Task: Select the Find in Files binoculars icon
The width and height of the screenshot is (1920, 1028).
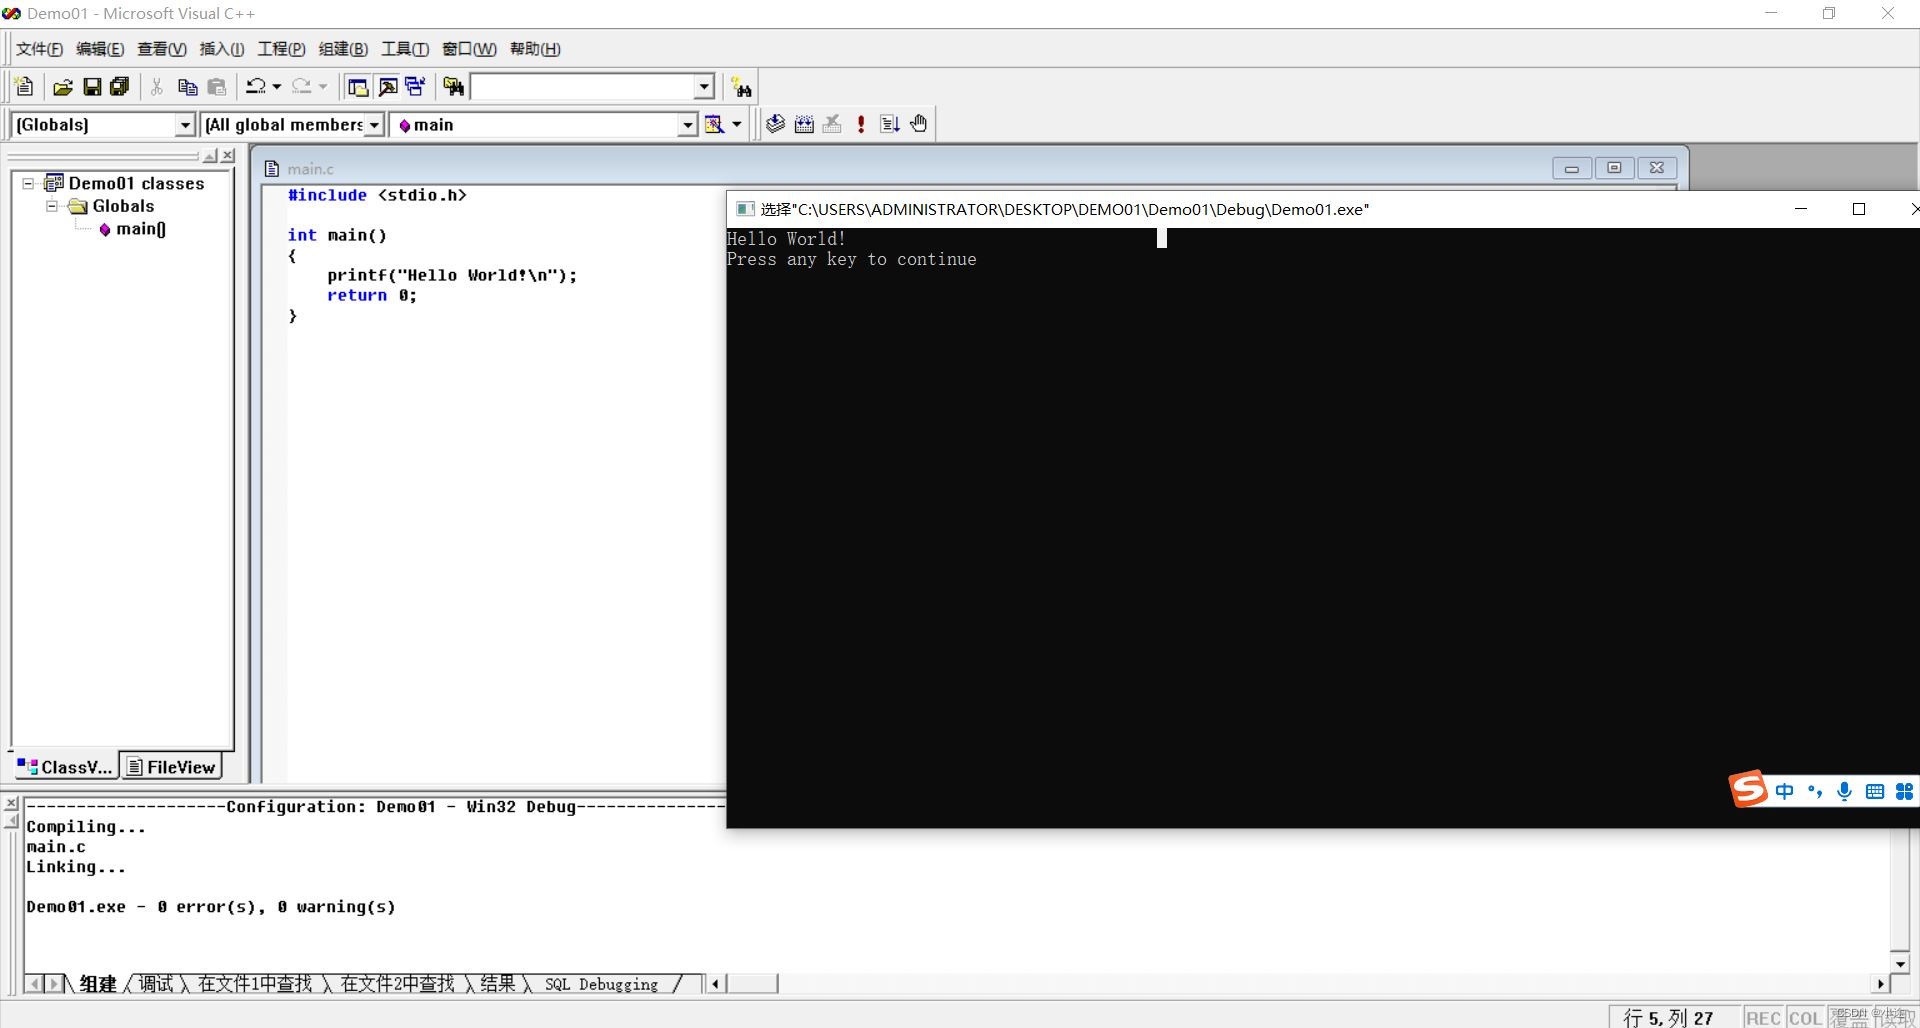Action: tap(452, 86)
